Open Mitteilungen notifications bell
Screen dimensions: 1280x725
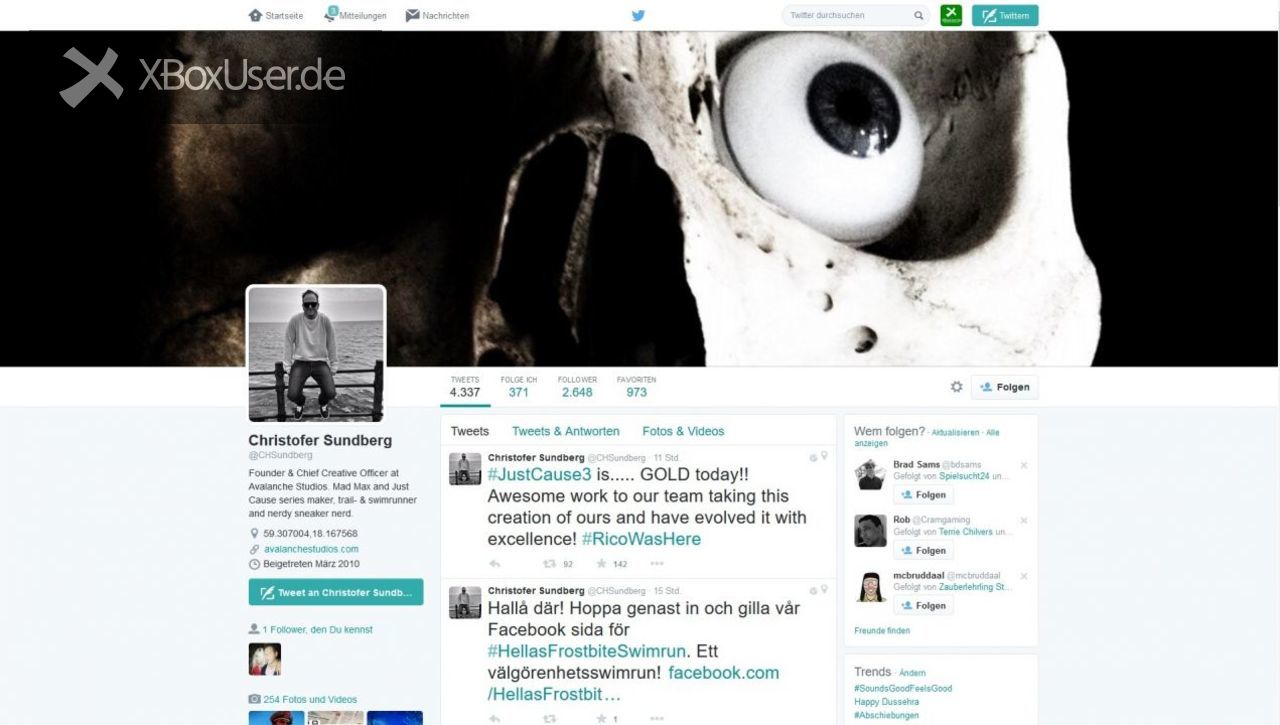pyautogui.click(x=331, y=14)
